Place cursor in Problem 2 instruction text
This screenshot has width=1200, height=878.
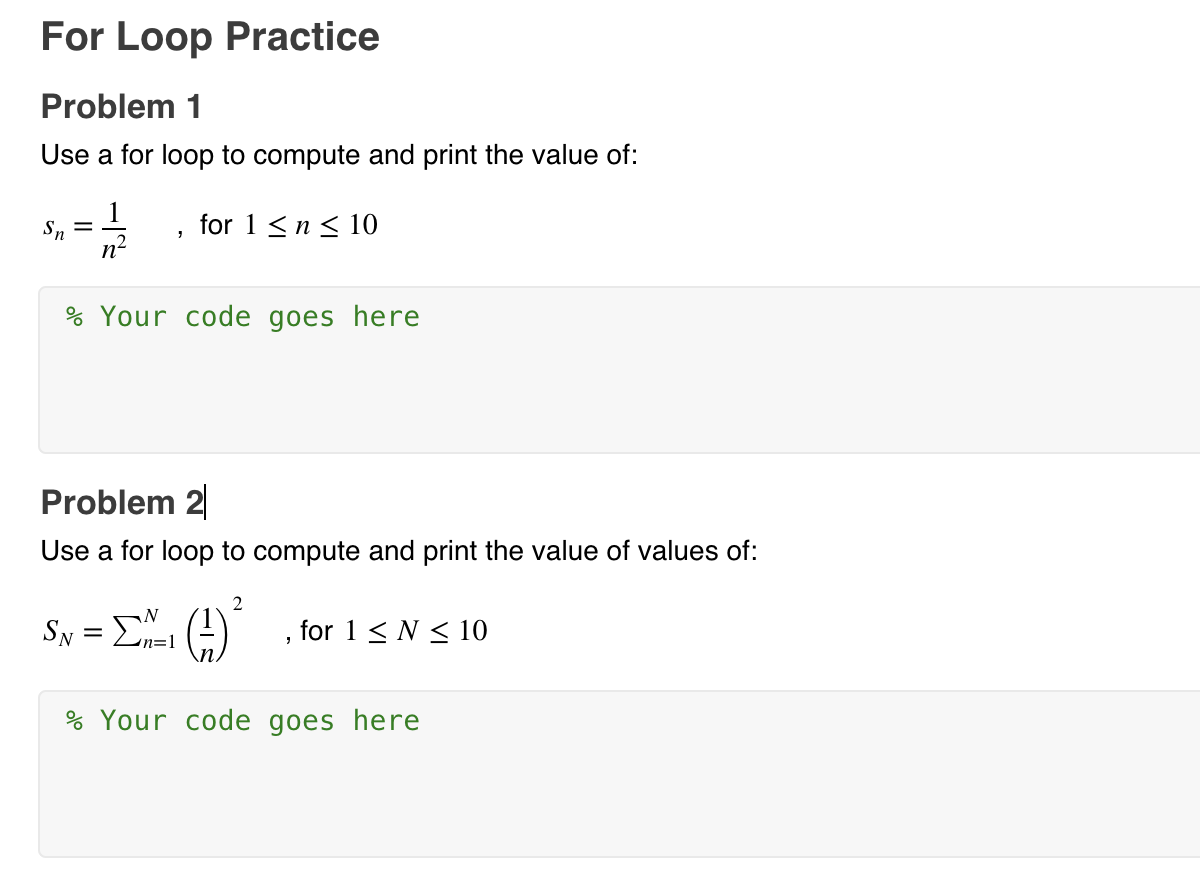tap(399, 551)
